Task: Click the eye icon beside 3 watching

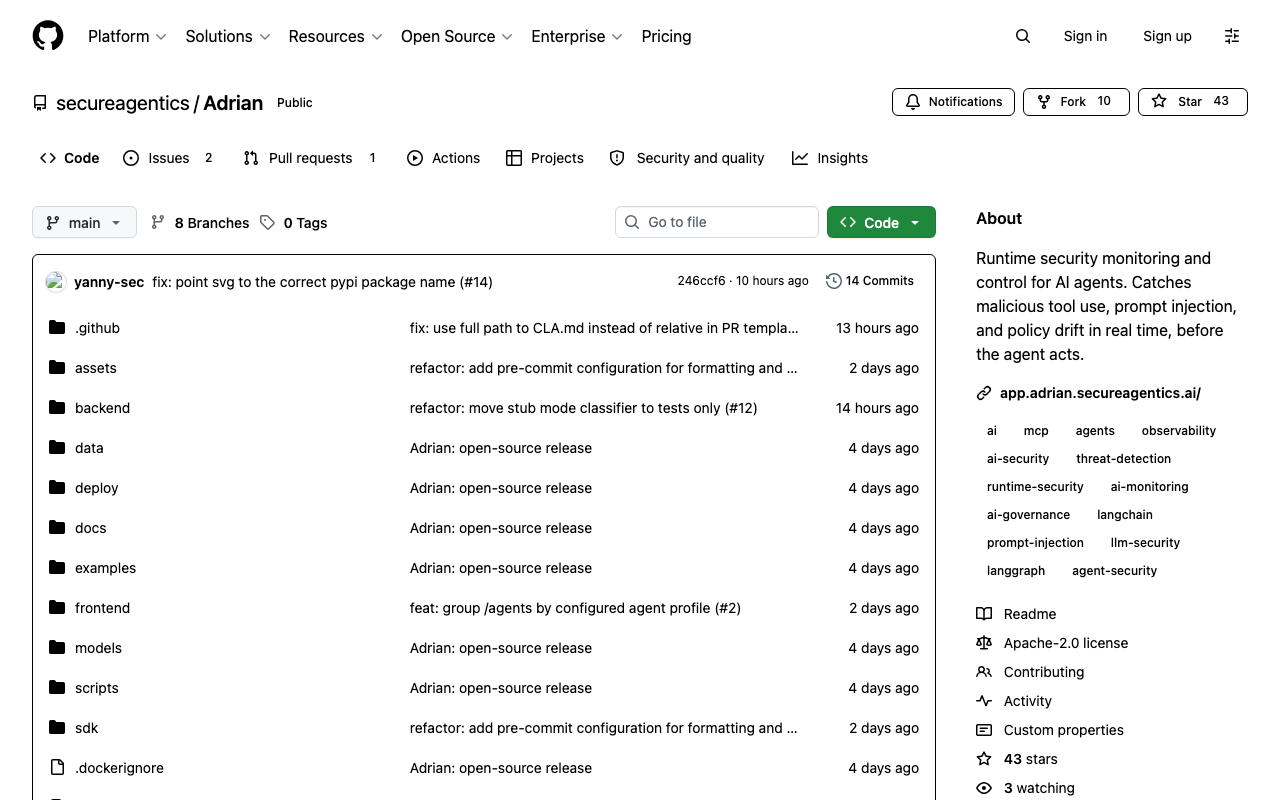Action: [x=984, y=788]
